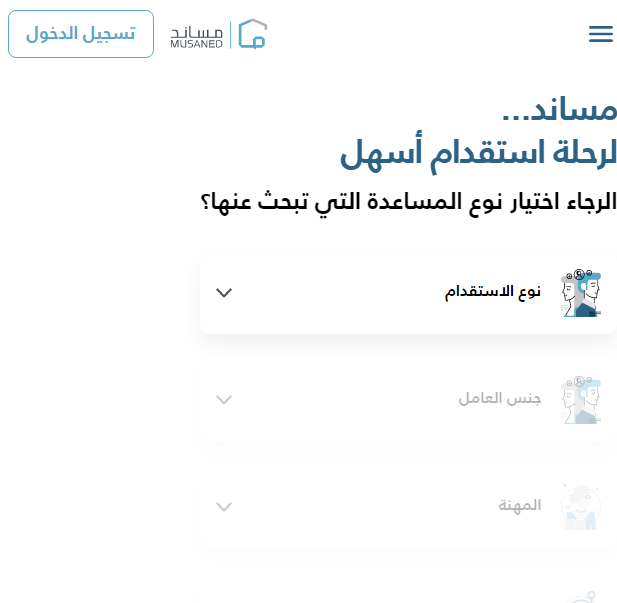The height and width of the screenshot is (603, 617).
Task: Select the جنس العامل label text
Action: click(x=500, y=399)
